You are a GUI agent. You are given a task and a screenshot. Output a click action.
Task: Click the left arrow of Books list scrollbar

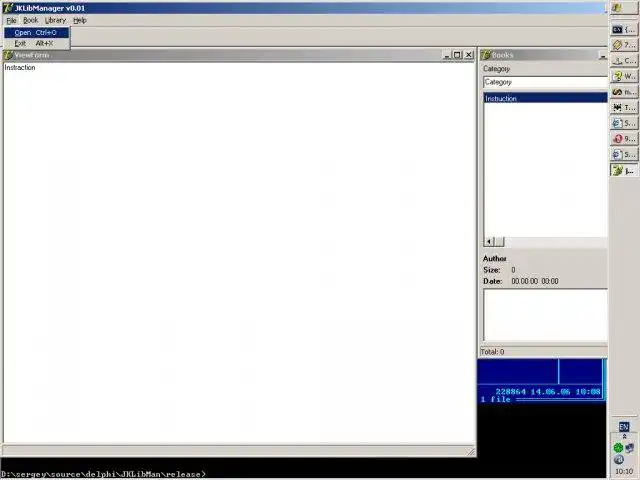tap(489, 242)
